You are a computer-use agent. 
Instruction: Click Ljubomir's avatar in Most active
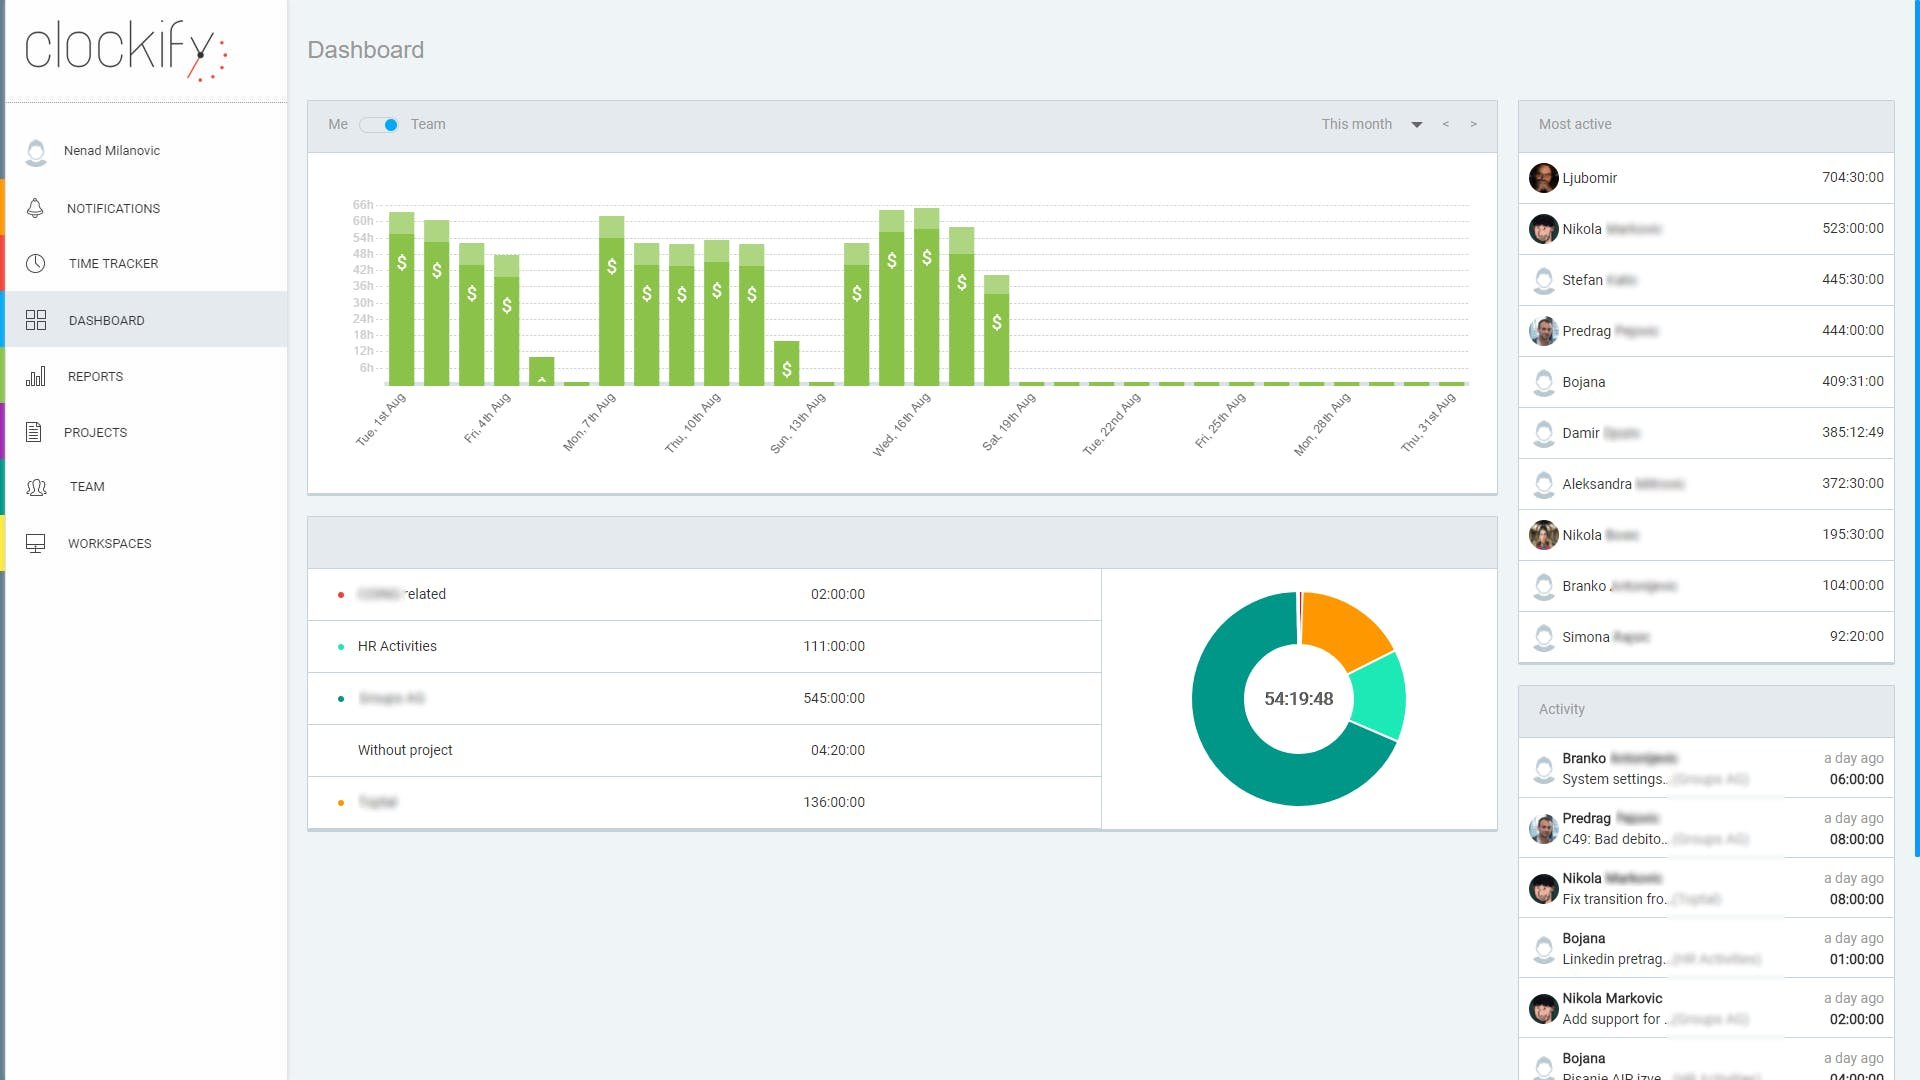[x=1543, y=178]
